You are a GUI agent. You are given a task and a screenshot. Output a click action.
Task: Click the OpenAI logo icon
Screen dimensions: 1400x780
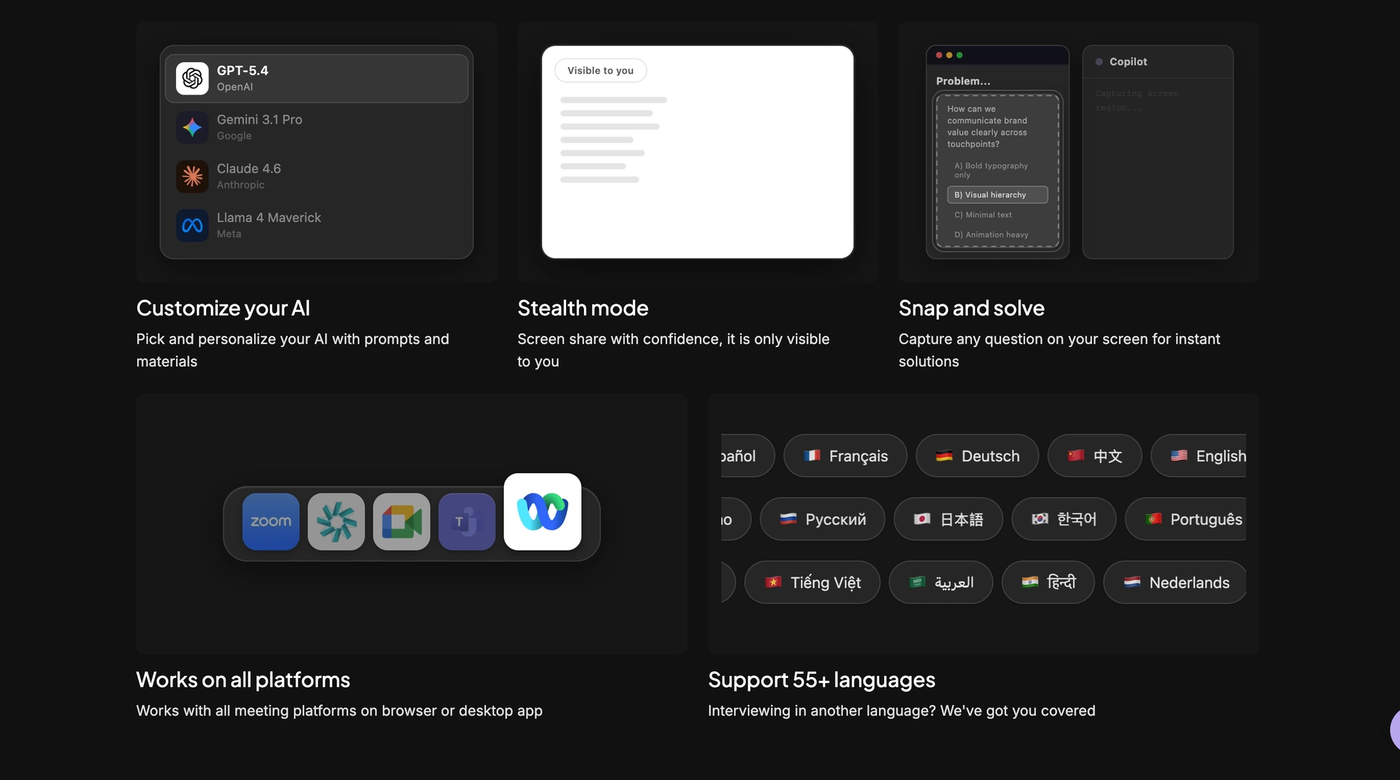(192, 79)
